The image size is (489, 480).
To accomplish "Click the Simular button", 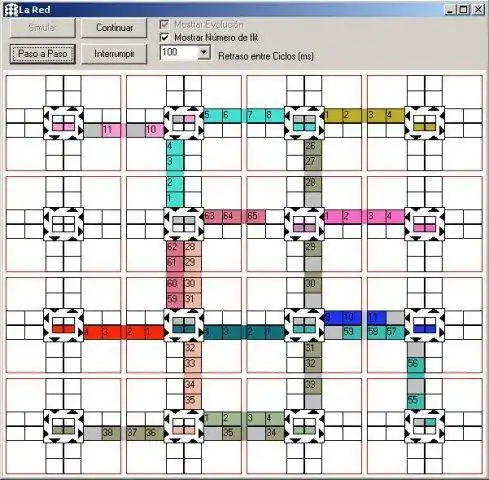I will 42,28.
